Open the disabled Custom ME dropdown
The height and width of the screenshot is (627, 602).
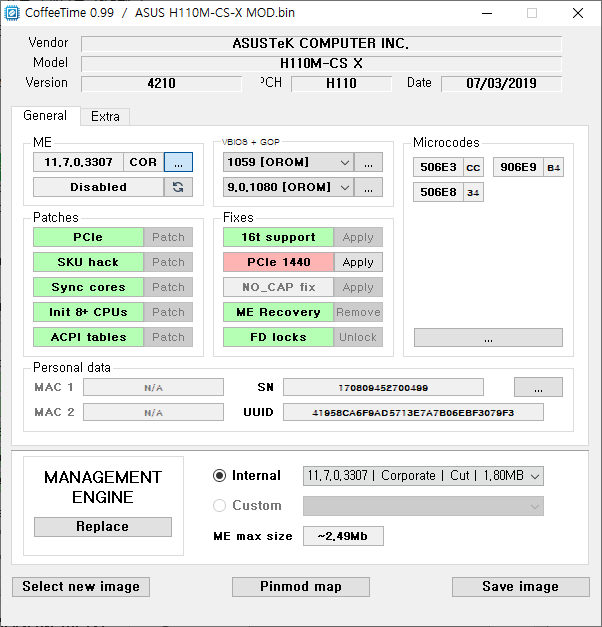(x=423, y=506)
